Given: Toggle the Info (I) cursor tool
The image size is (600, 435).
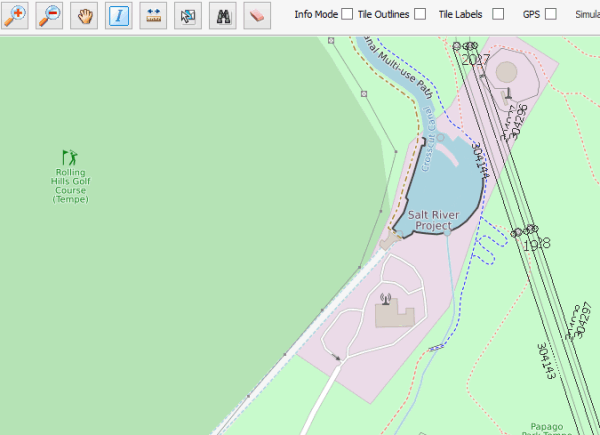Looking at the screenshot, I should (119, 15).
